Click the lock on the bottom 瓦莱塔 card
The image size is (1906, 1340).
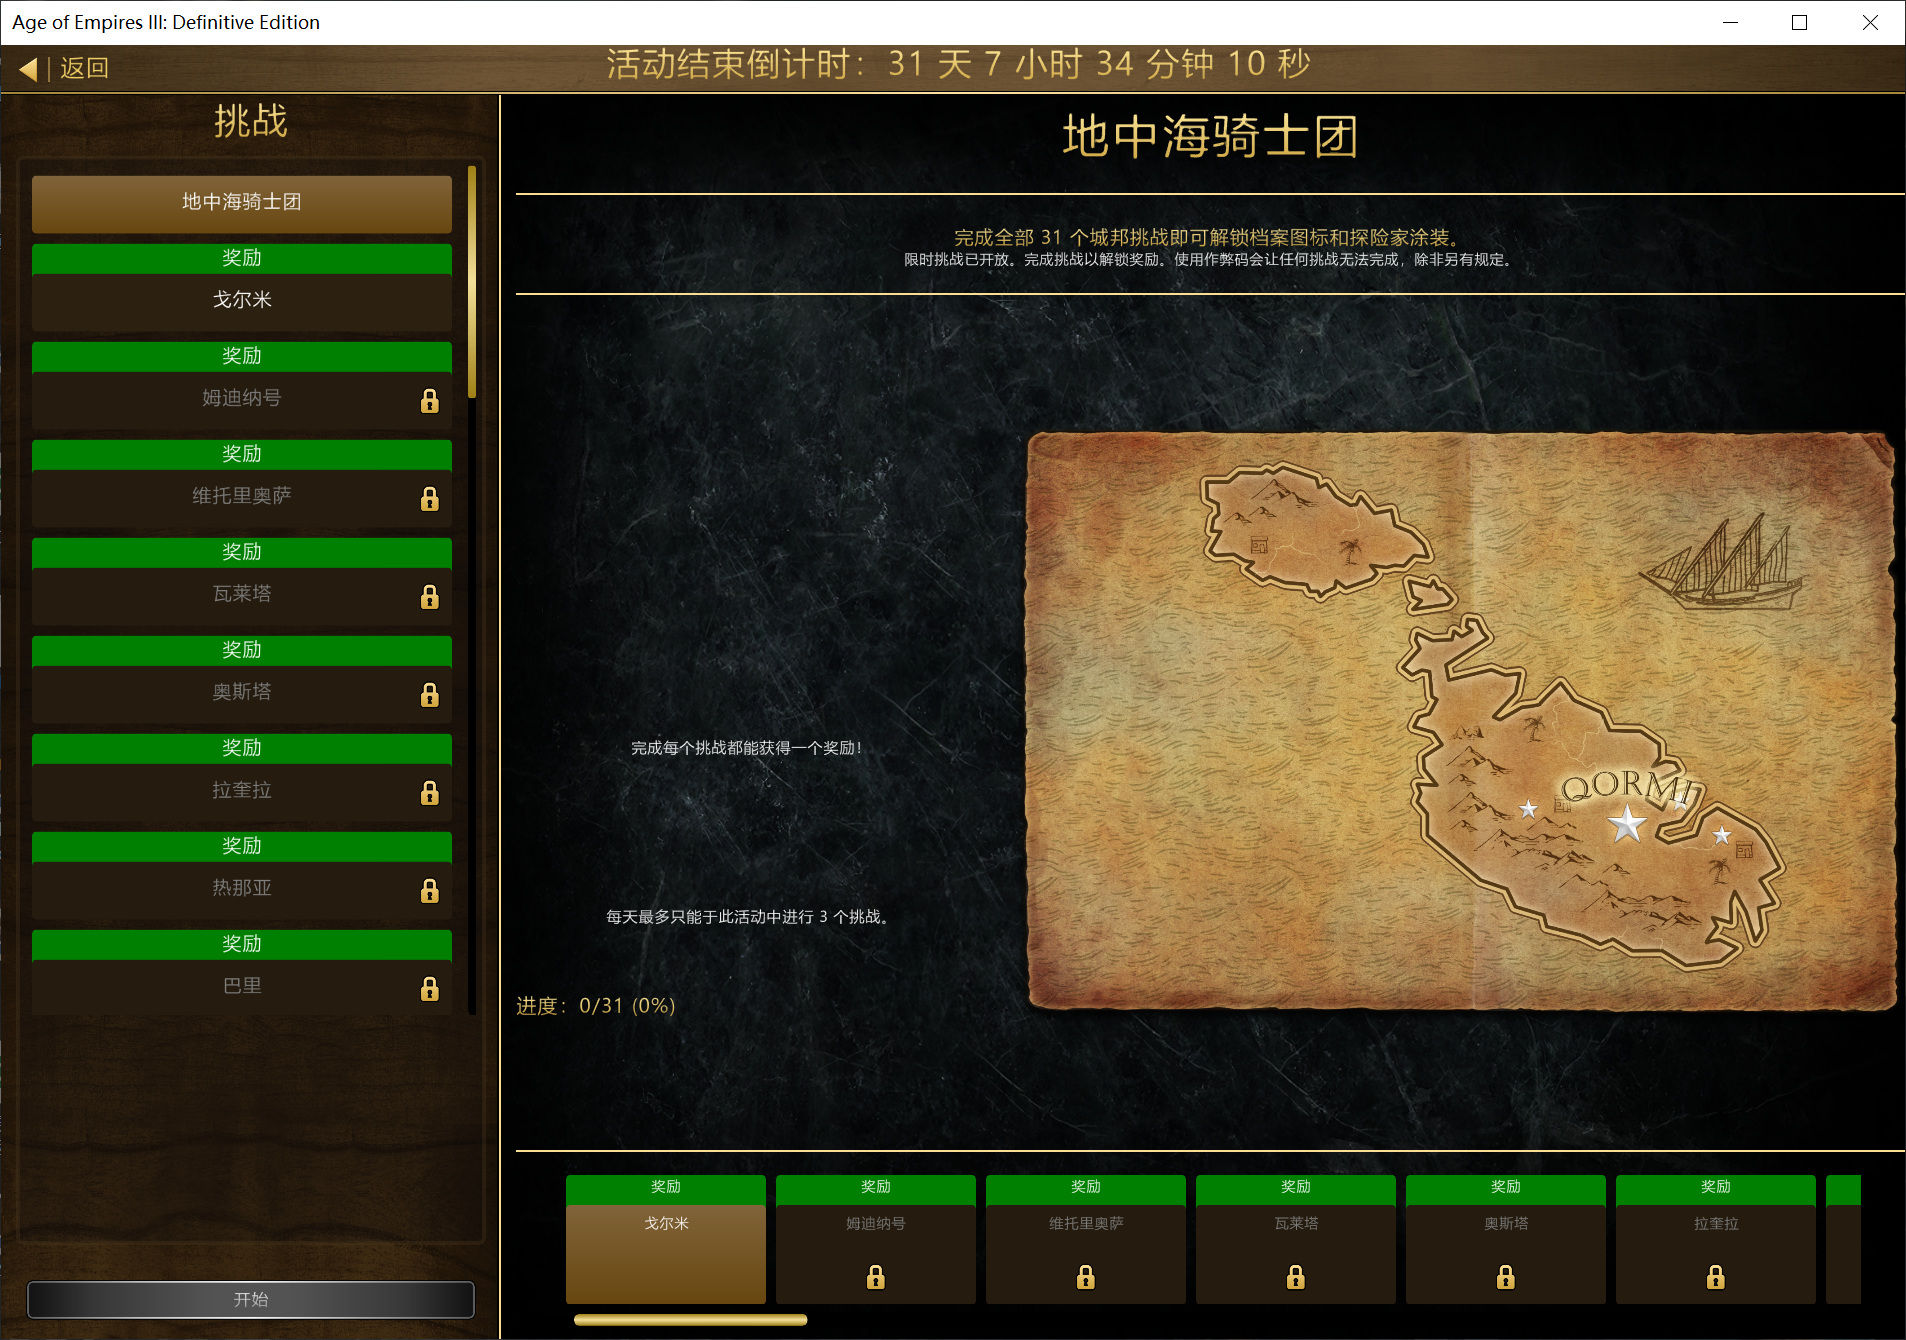pyautogui.click(x=1296, y=1277)
